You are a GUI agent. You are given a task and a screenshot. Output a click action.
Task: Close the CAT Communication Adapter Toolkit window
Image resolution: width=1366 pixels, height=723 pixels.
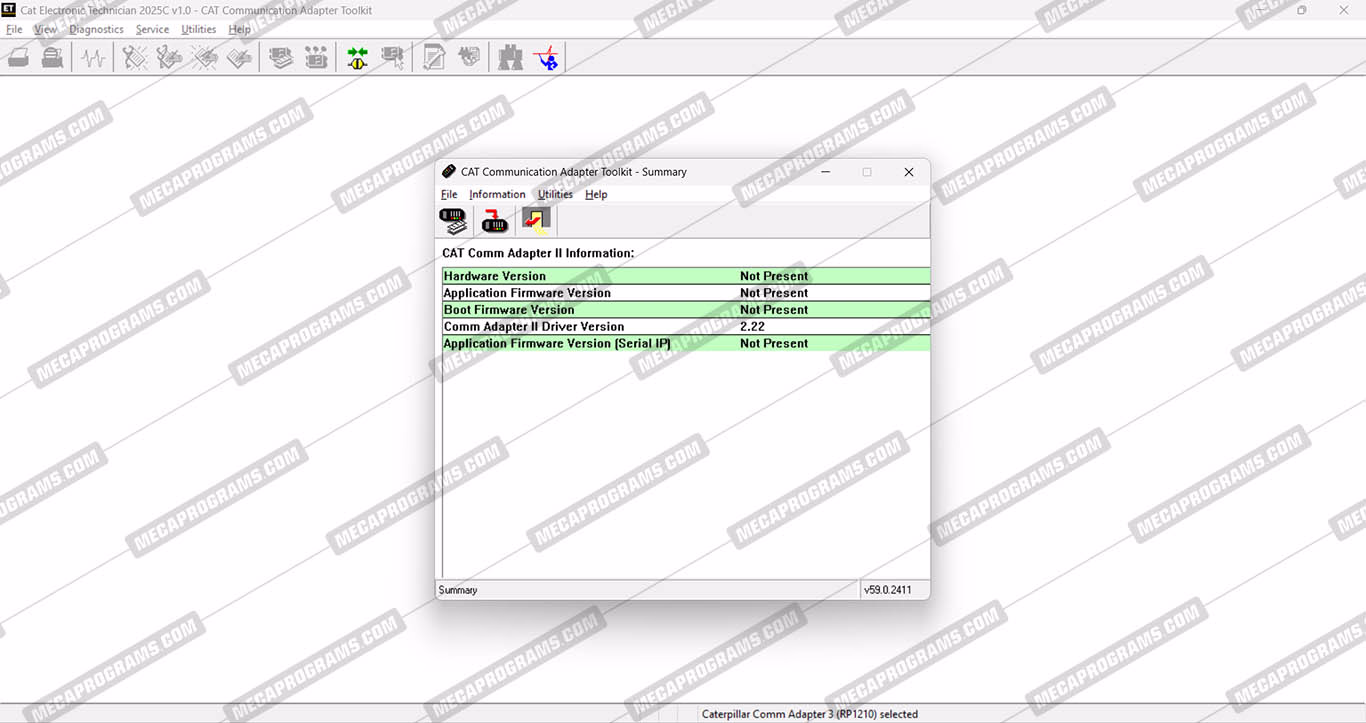[x=908, y=172]
